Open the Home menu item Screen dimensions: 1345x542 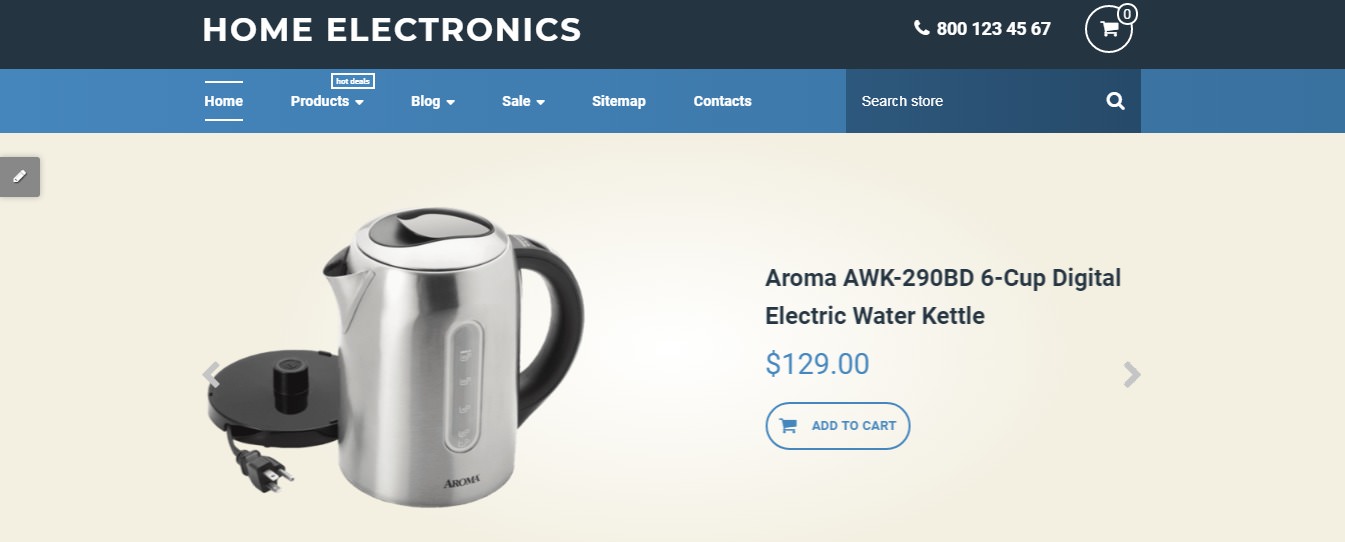[224, 101]
